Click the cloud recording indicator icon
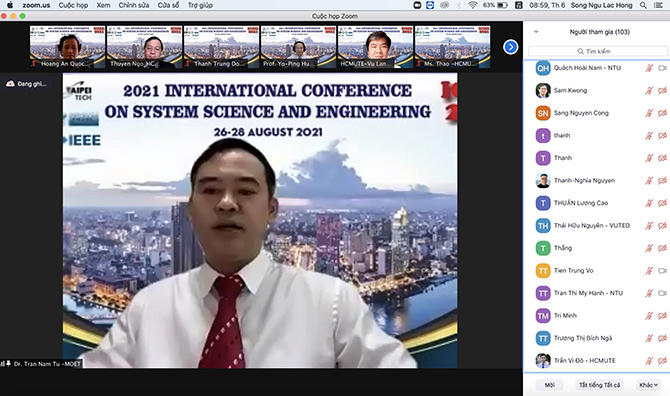The image size is (670, 396). (x=10, y=84)
